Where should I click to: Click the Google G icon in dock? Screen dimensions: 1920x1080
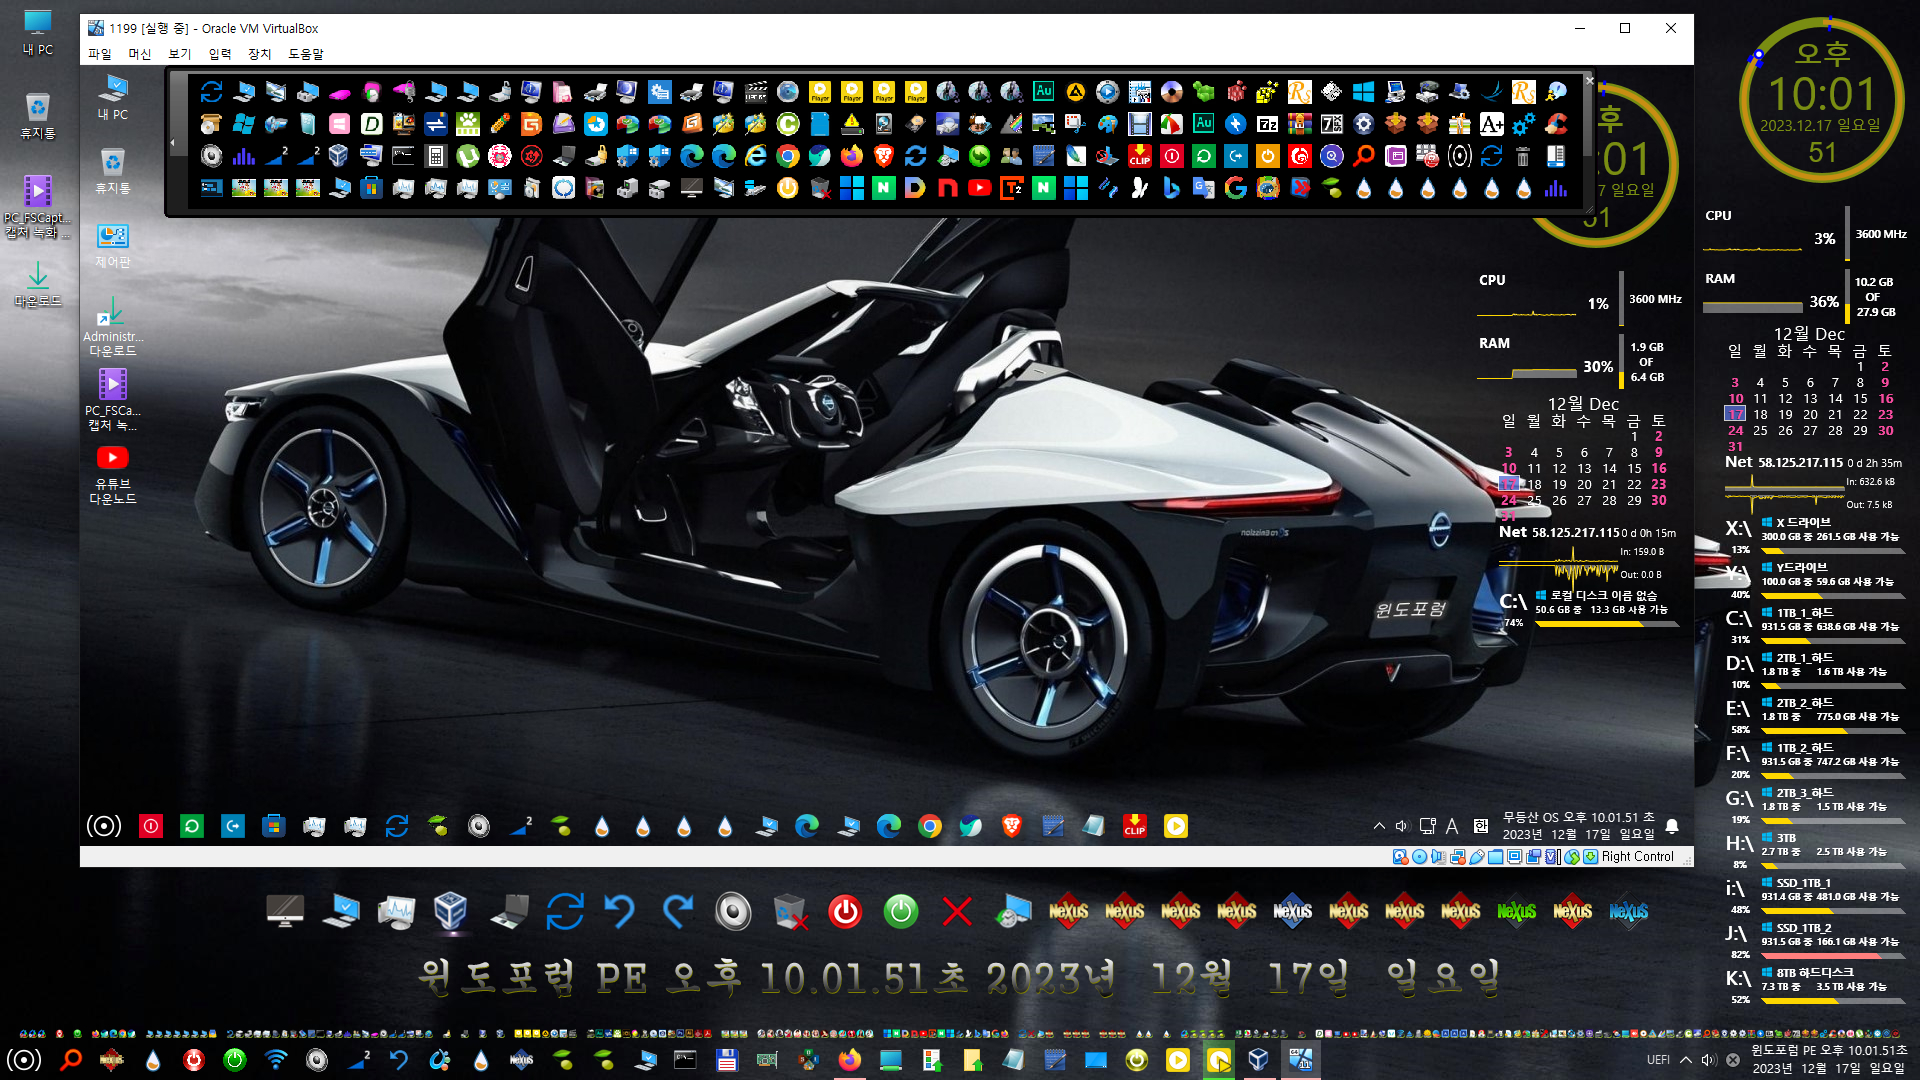[1236, 188]
